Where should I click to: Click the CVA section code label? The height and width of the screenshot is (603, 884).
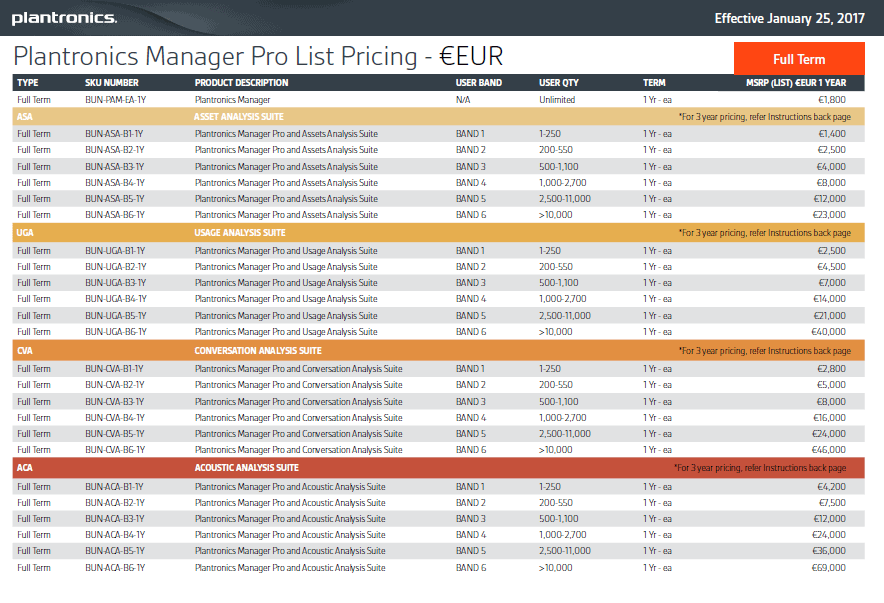point(25,351)
